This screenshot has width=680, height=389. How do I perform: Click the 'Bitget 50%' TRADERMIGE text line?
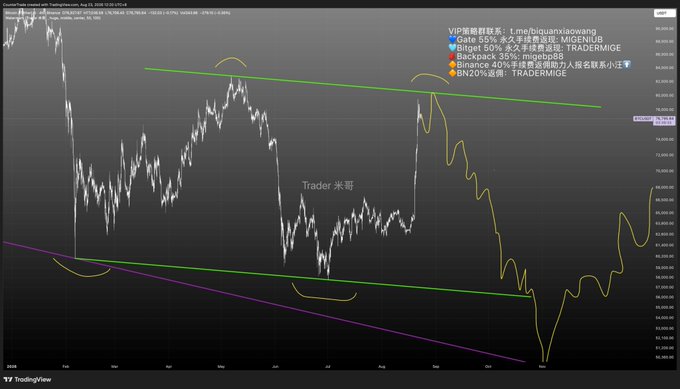click(x=539, y=48)
